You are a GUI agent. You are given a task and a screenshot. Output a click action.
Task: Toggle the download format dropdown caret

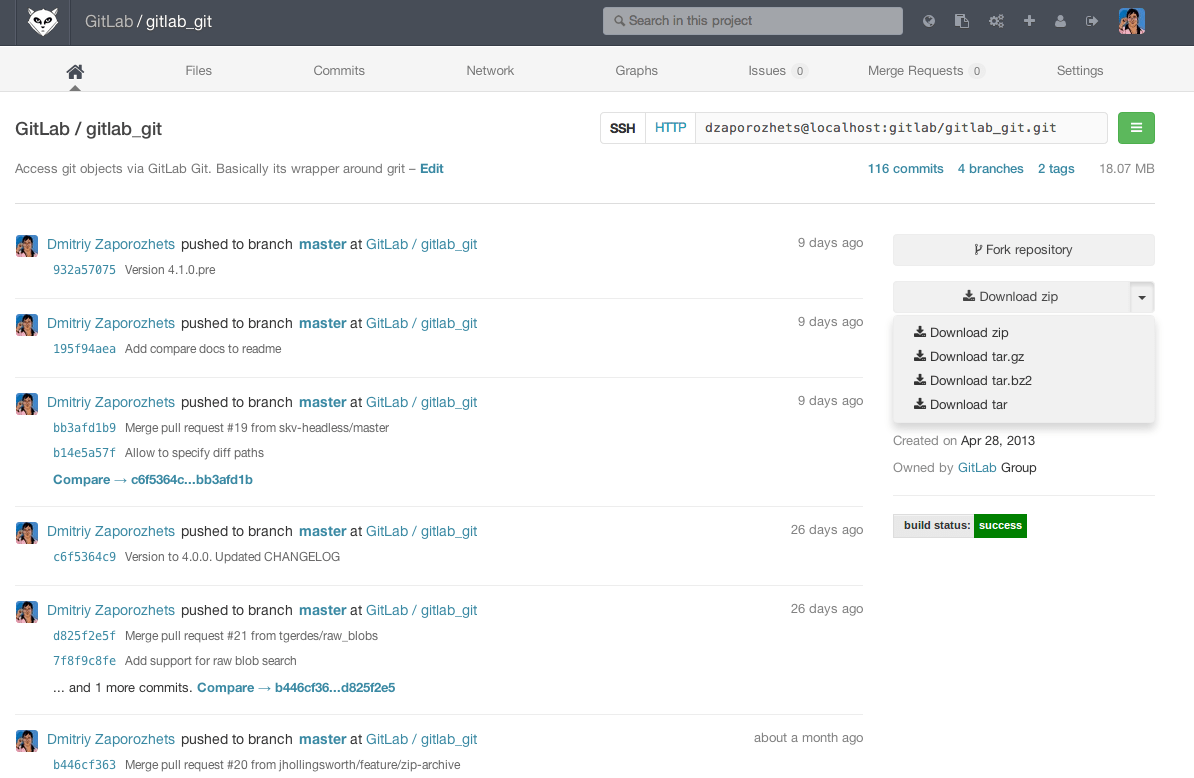(x=1142, y=297)
